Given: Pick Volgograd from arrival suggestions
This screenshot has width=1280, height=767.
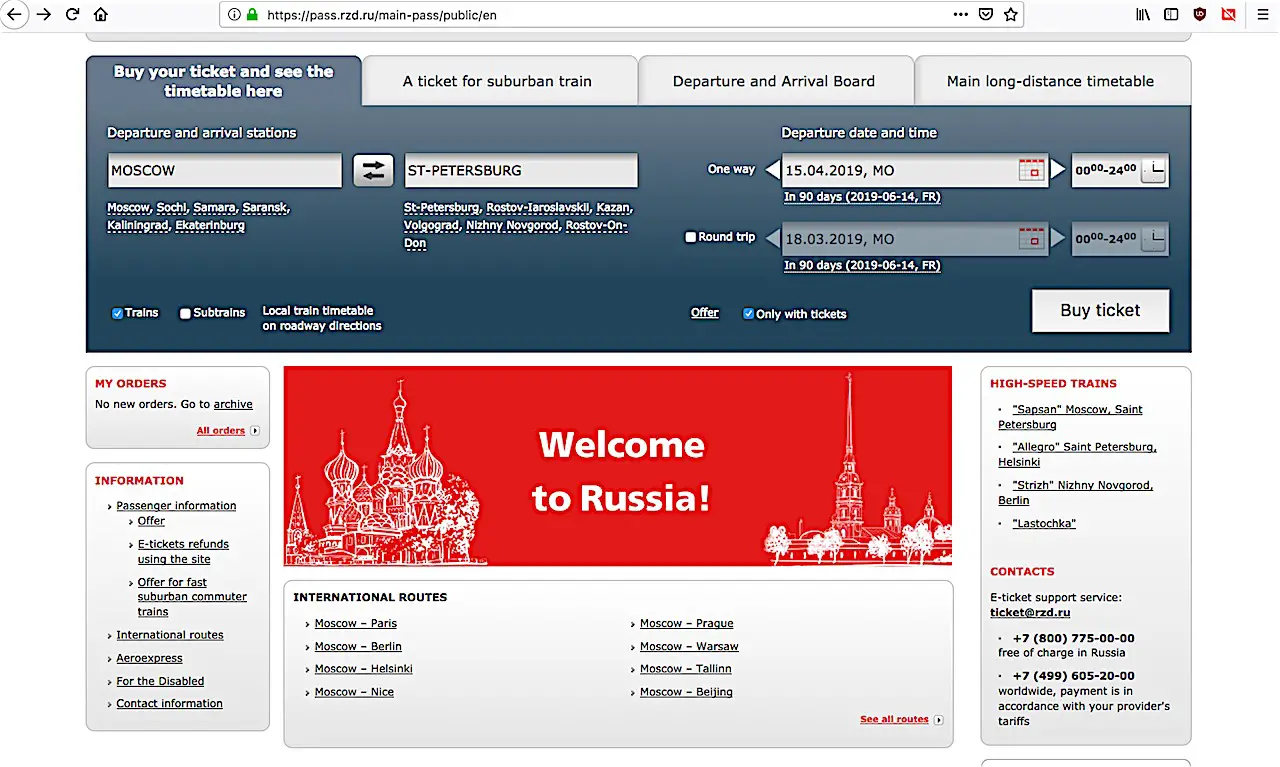Looking at the screenshot, I should 431,226.
